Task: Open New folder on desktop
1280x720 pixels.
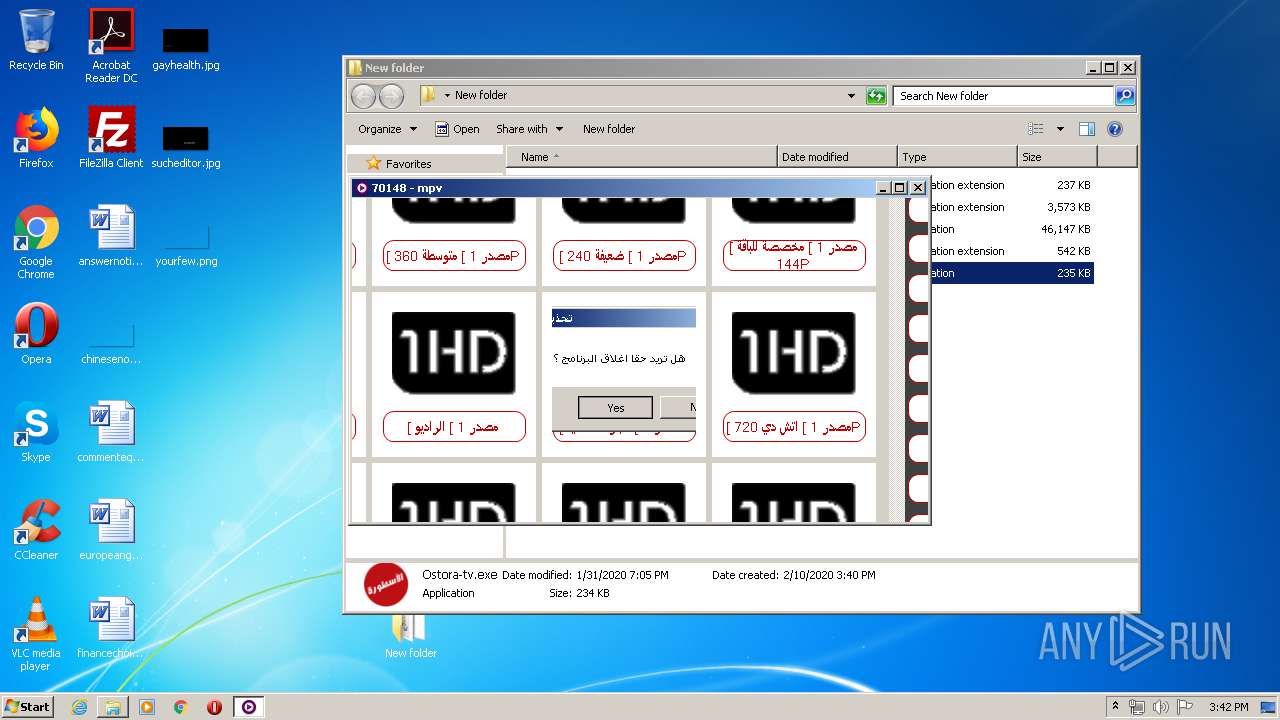Action: 410,636
